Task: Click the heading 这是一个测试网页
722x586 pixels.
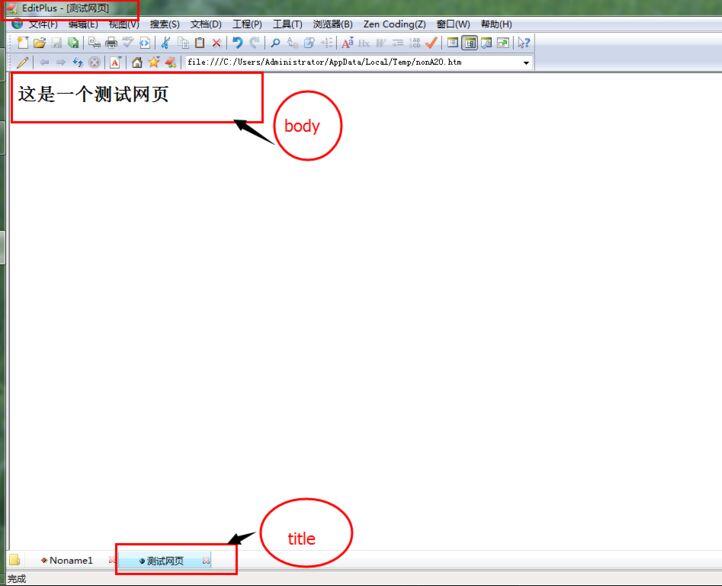Action: coord(93,94)
